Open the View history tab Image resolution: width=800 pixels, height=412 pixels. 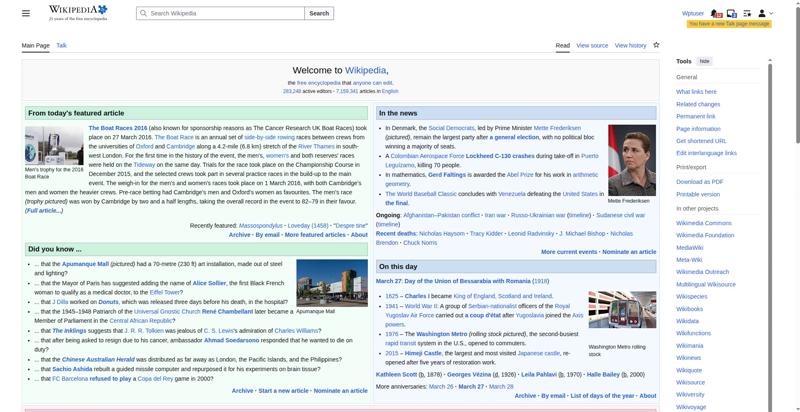point(630,45)
